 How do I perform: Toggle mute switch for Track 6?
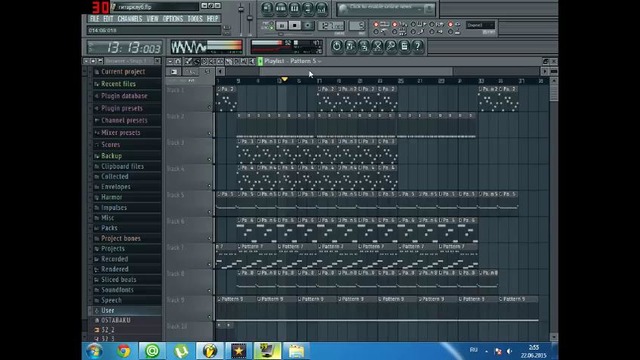click(209, 238)
